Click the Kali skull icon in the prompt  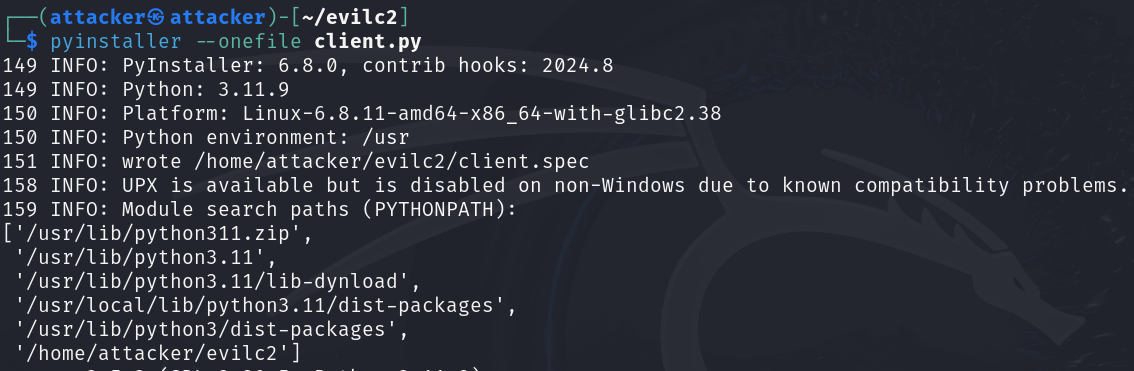pos(156,16)
